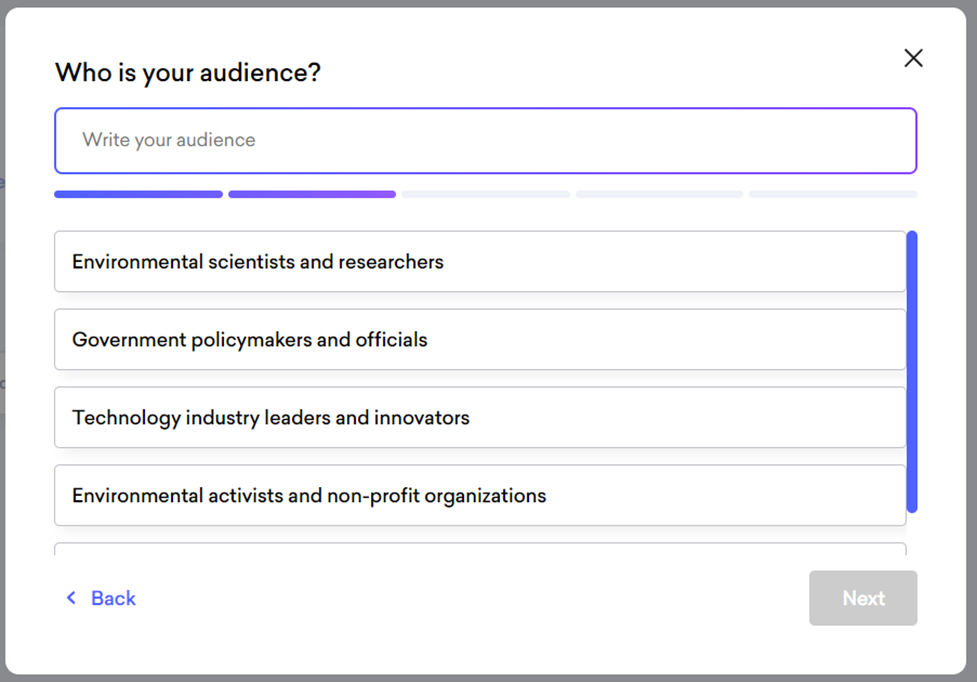977x682 pixels.
Task: Pick 'Technology industry leaders and innovators'
Action: 480,418
